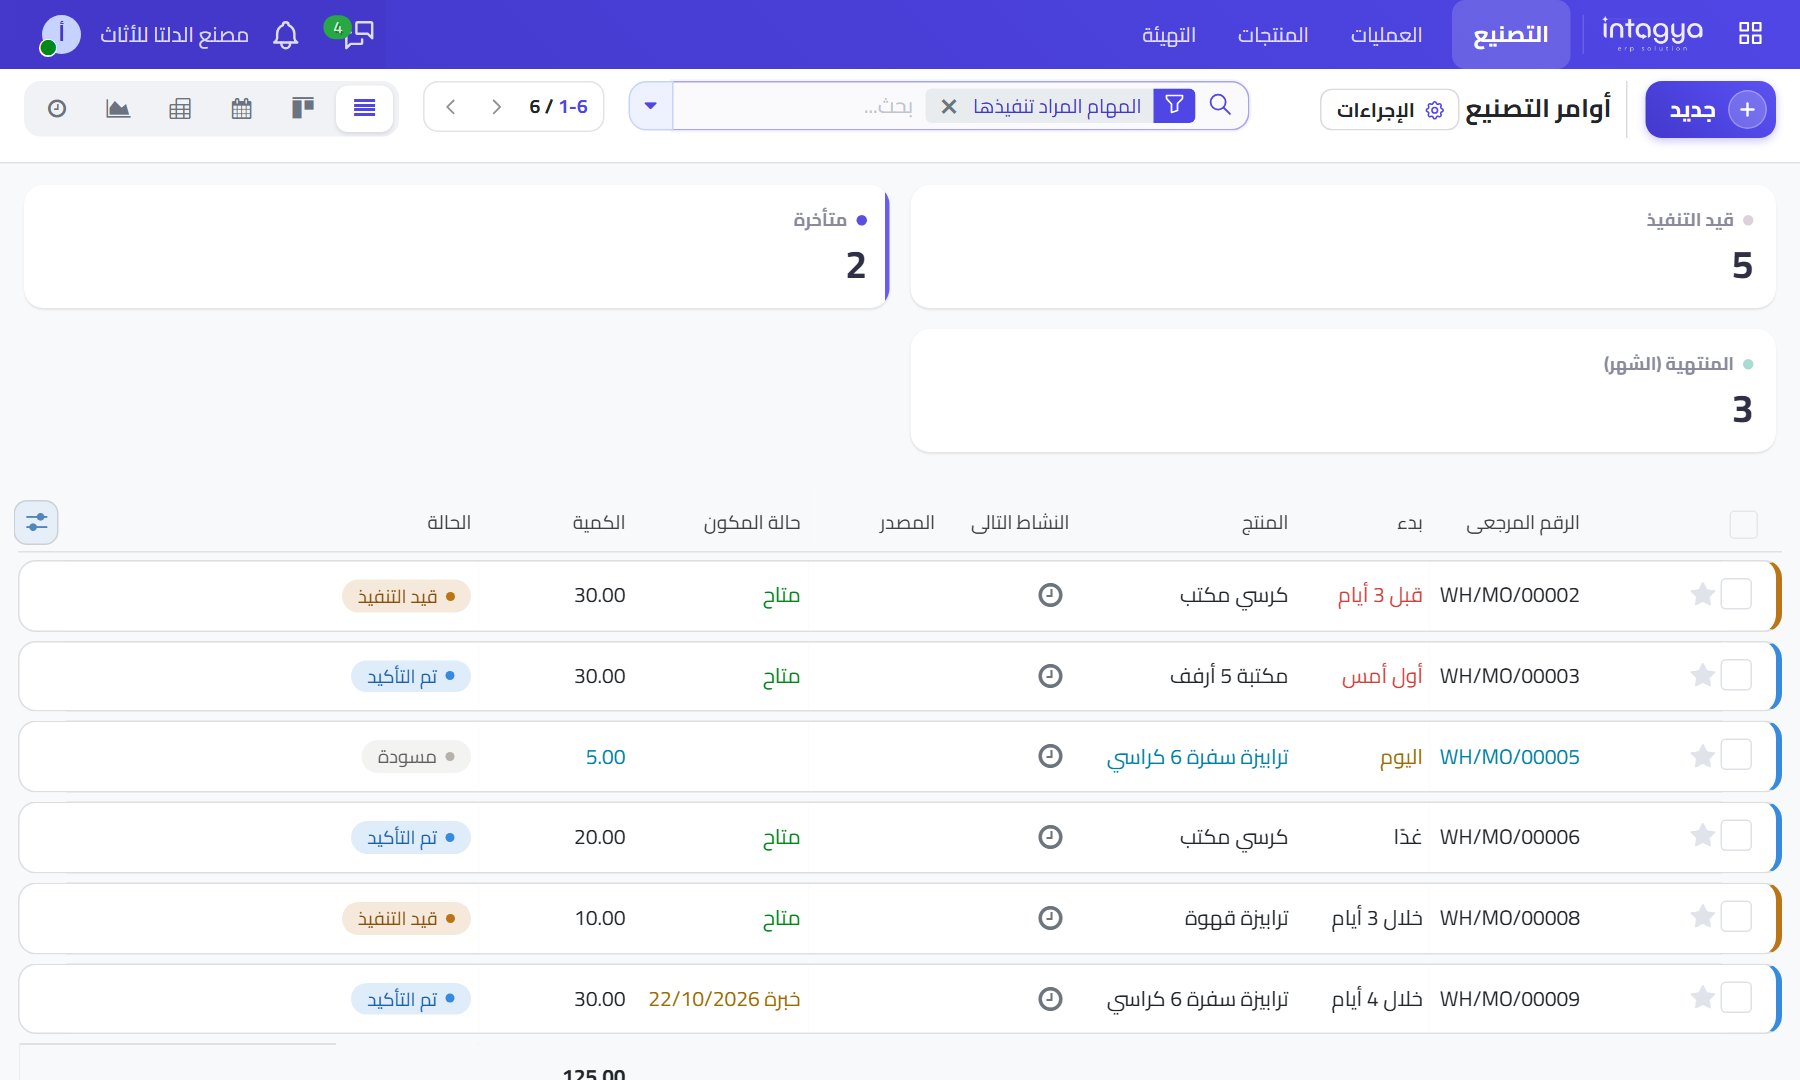Screen dimensions: 1800x1080
Task: Click into the بحث search field
Action: coord(798,106)
